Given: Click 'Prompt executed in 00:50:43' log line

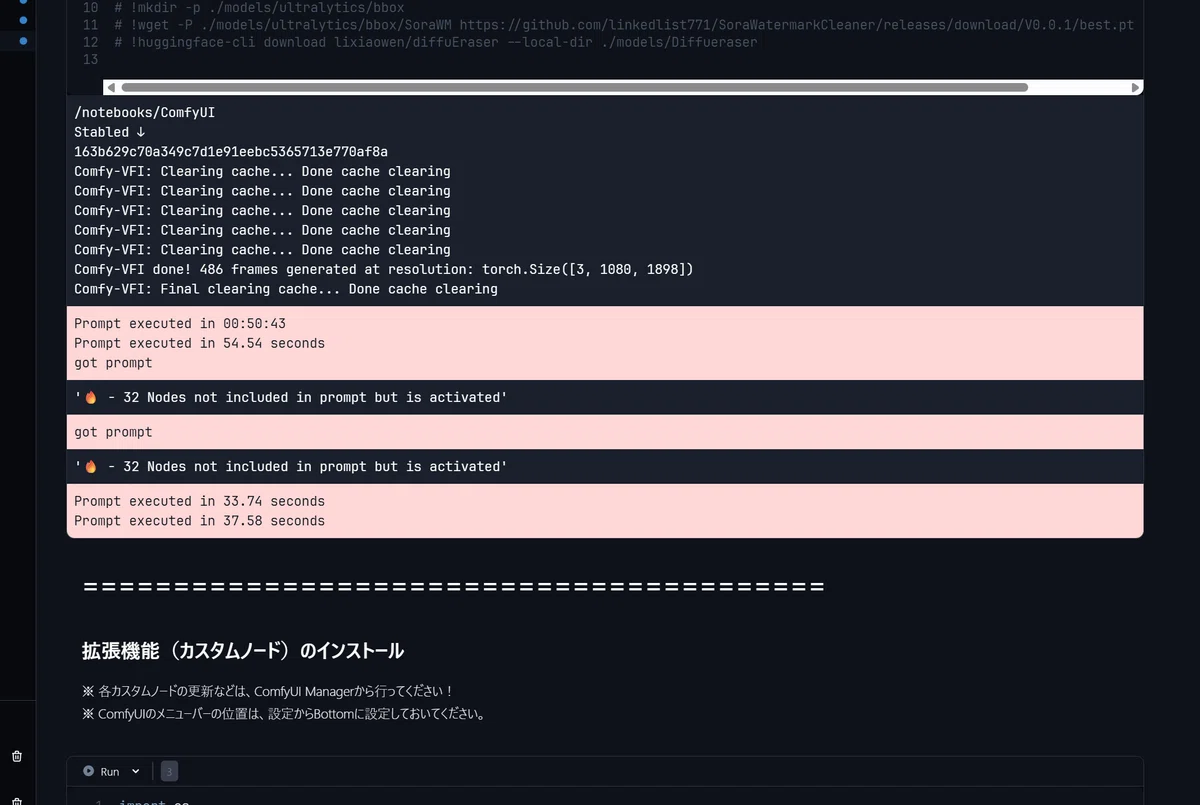Looking at the screenshot, I should (x=180, y=324).
